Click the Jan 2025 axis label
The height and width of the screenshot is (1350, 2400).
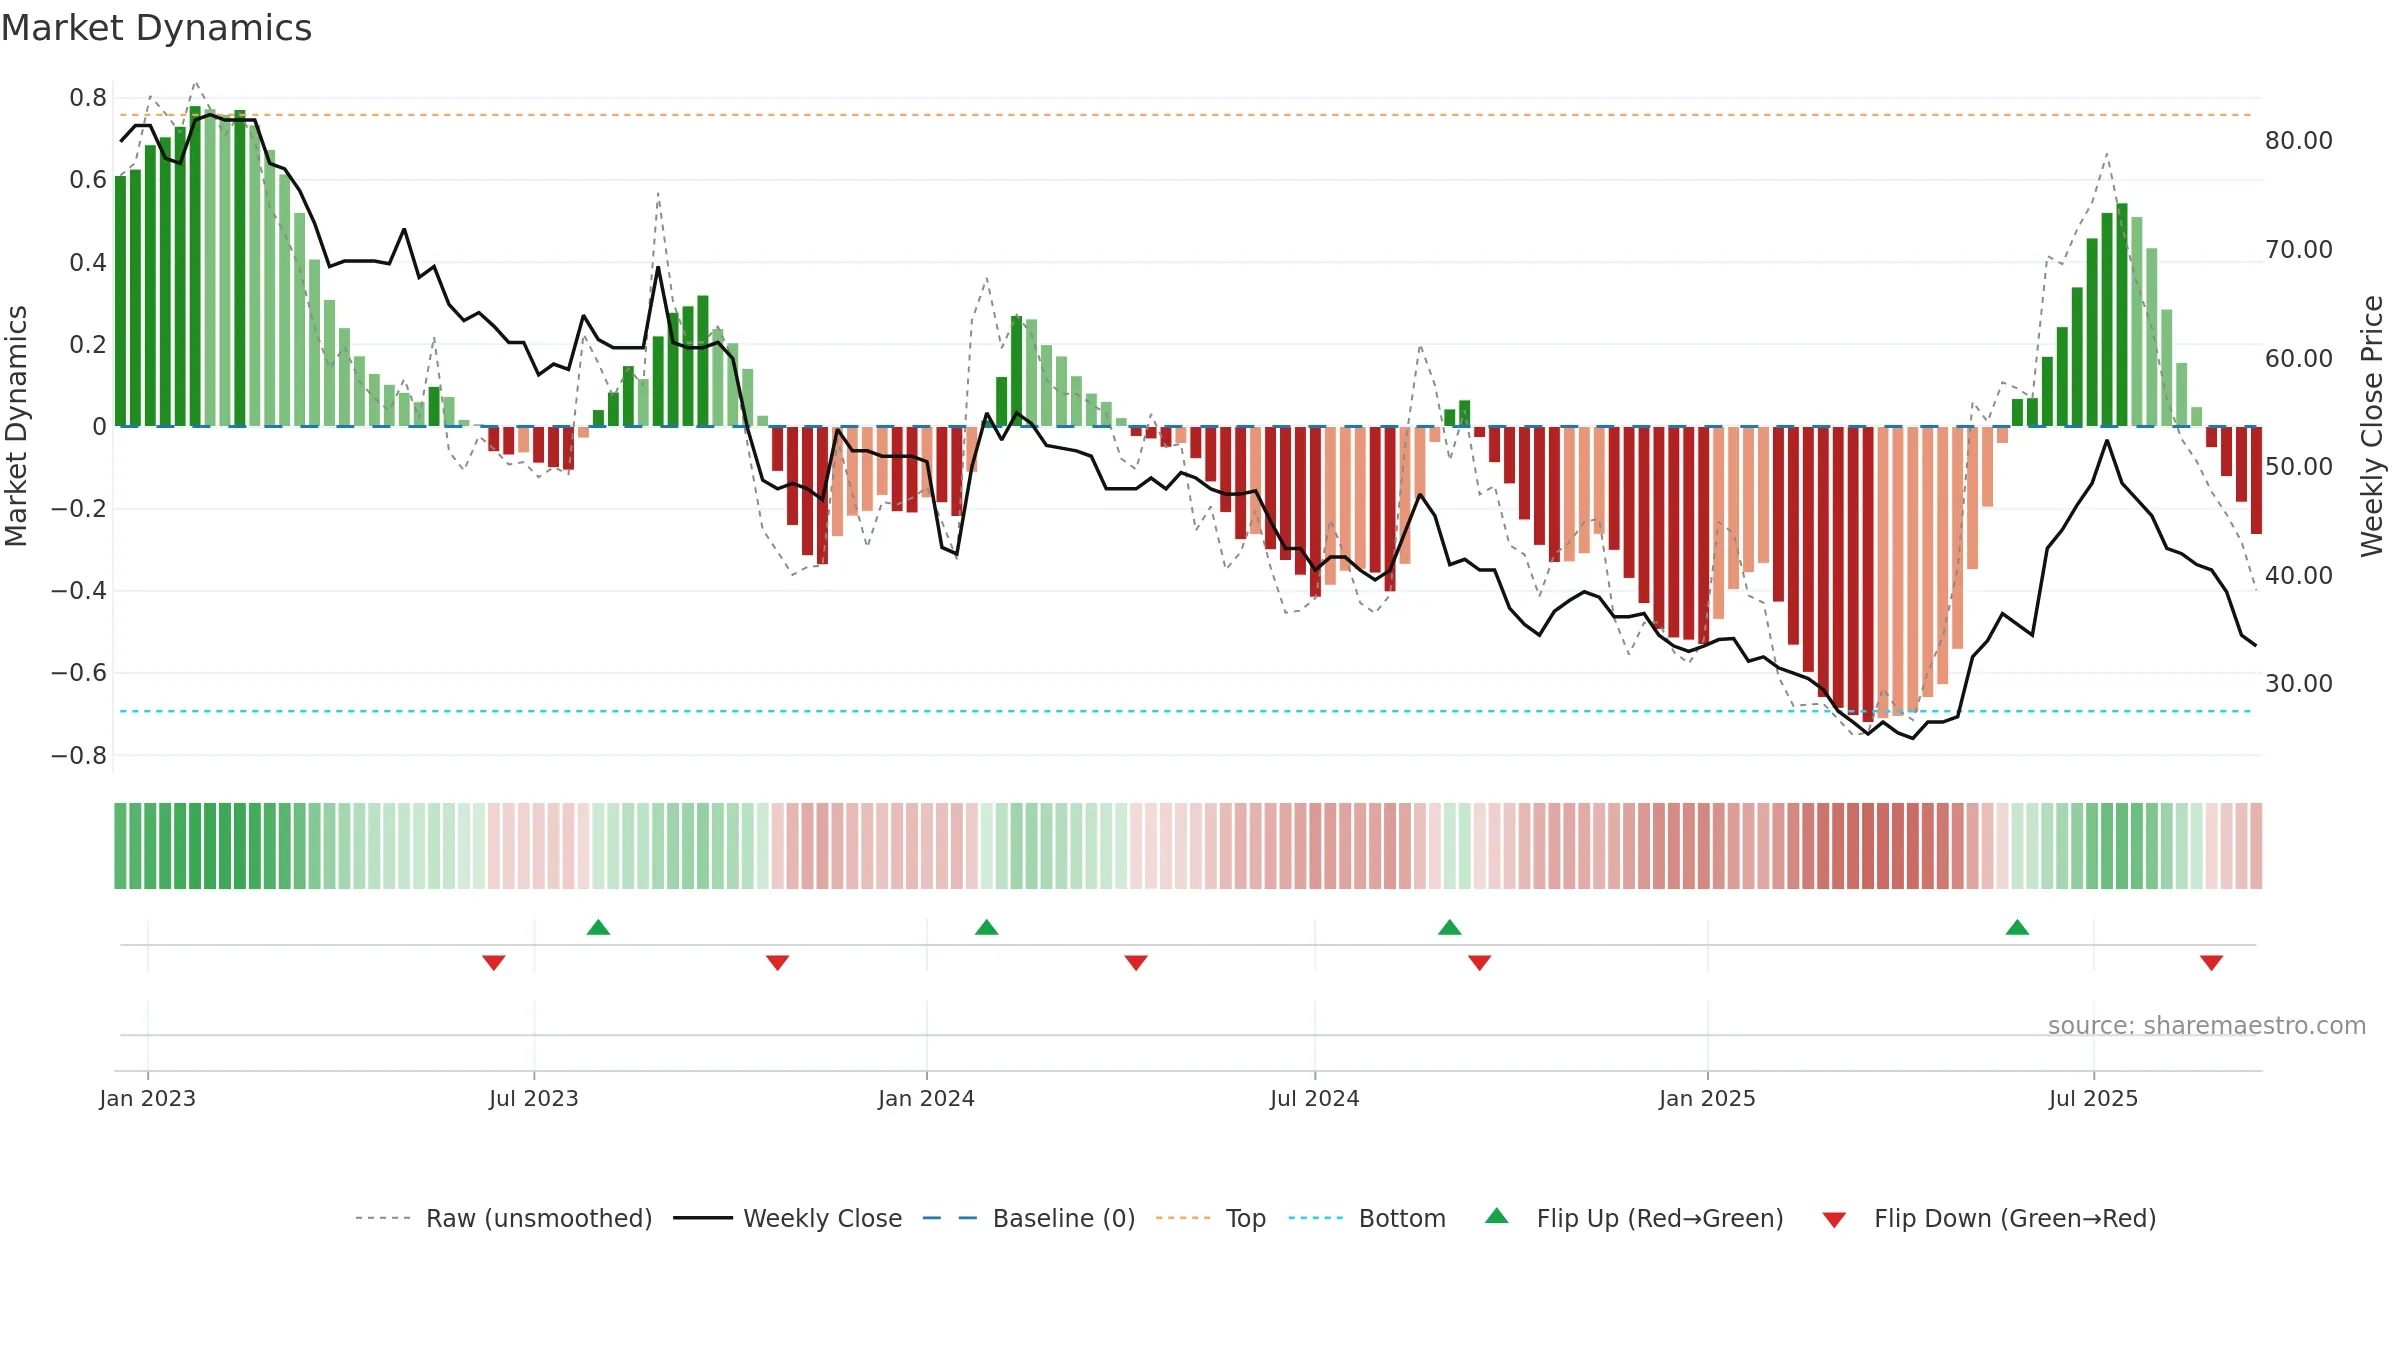click(1708, 1098)
